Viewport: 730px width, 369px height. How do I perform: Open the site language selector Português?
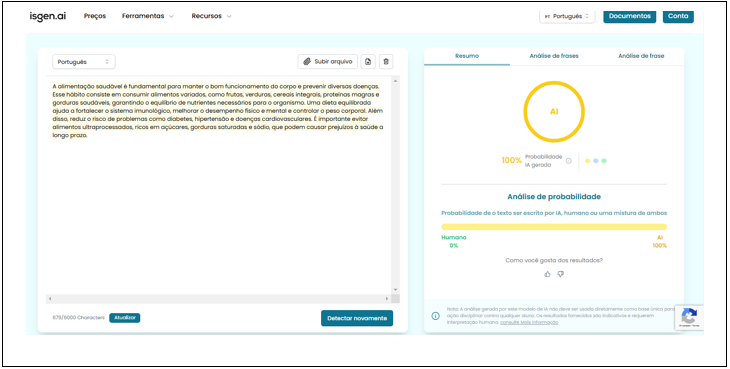[567, 16]
